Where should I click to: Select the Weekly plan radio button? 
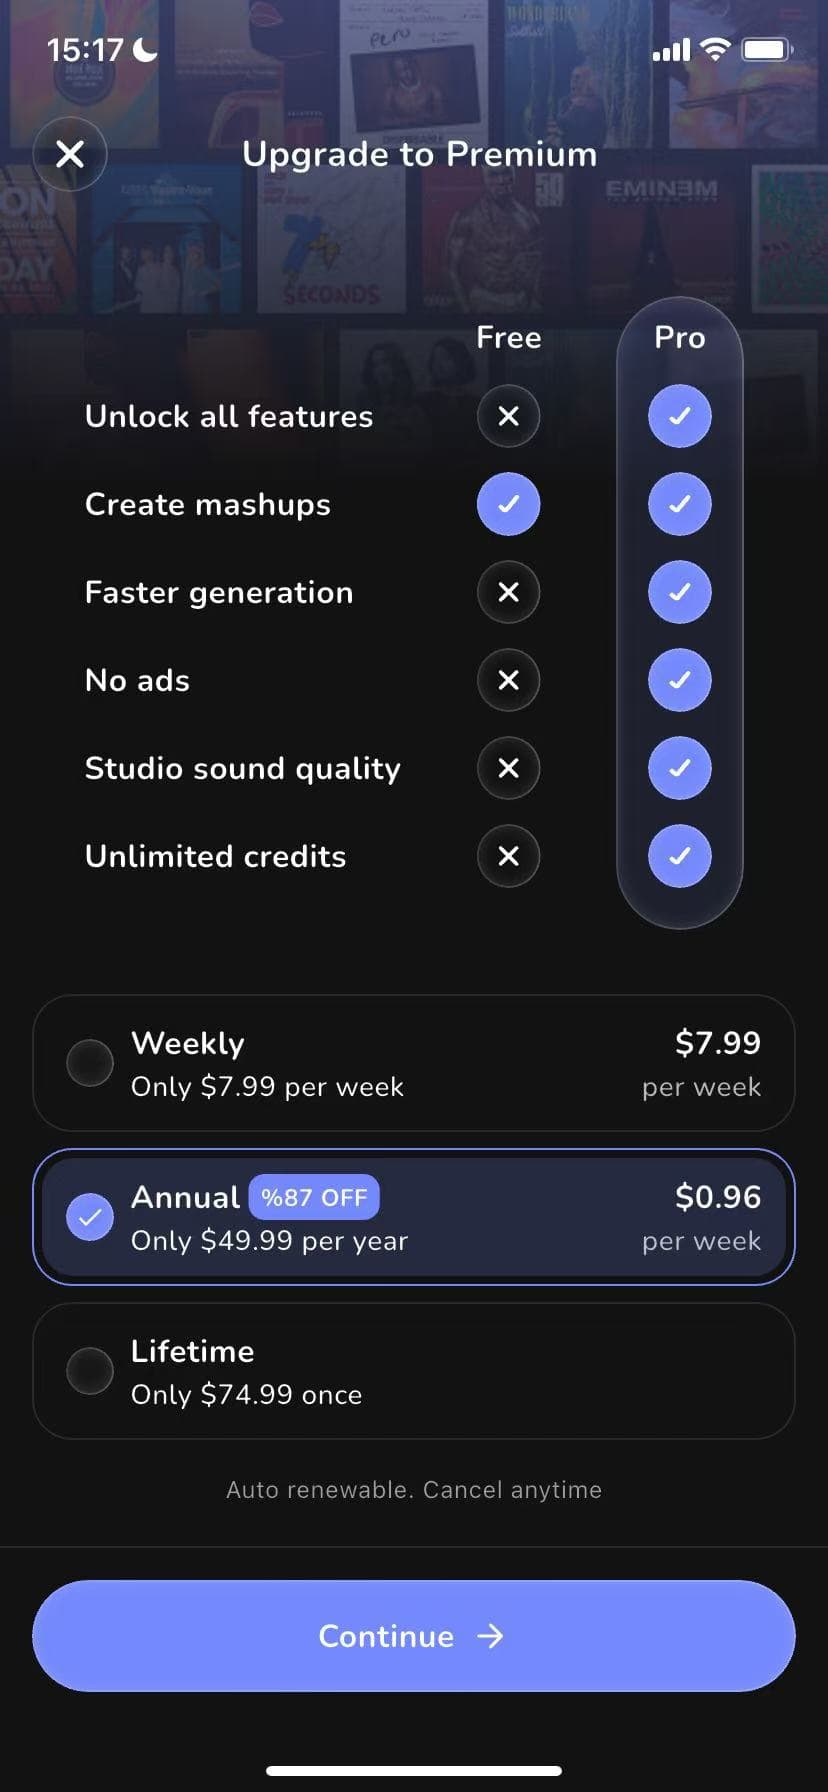point(90,1063)
